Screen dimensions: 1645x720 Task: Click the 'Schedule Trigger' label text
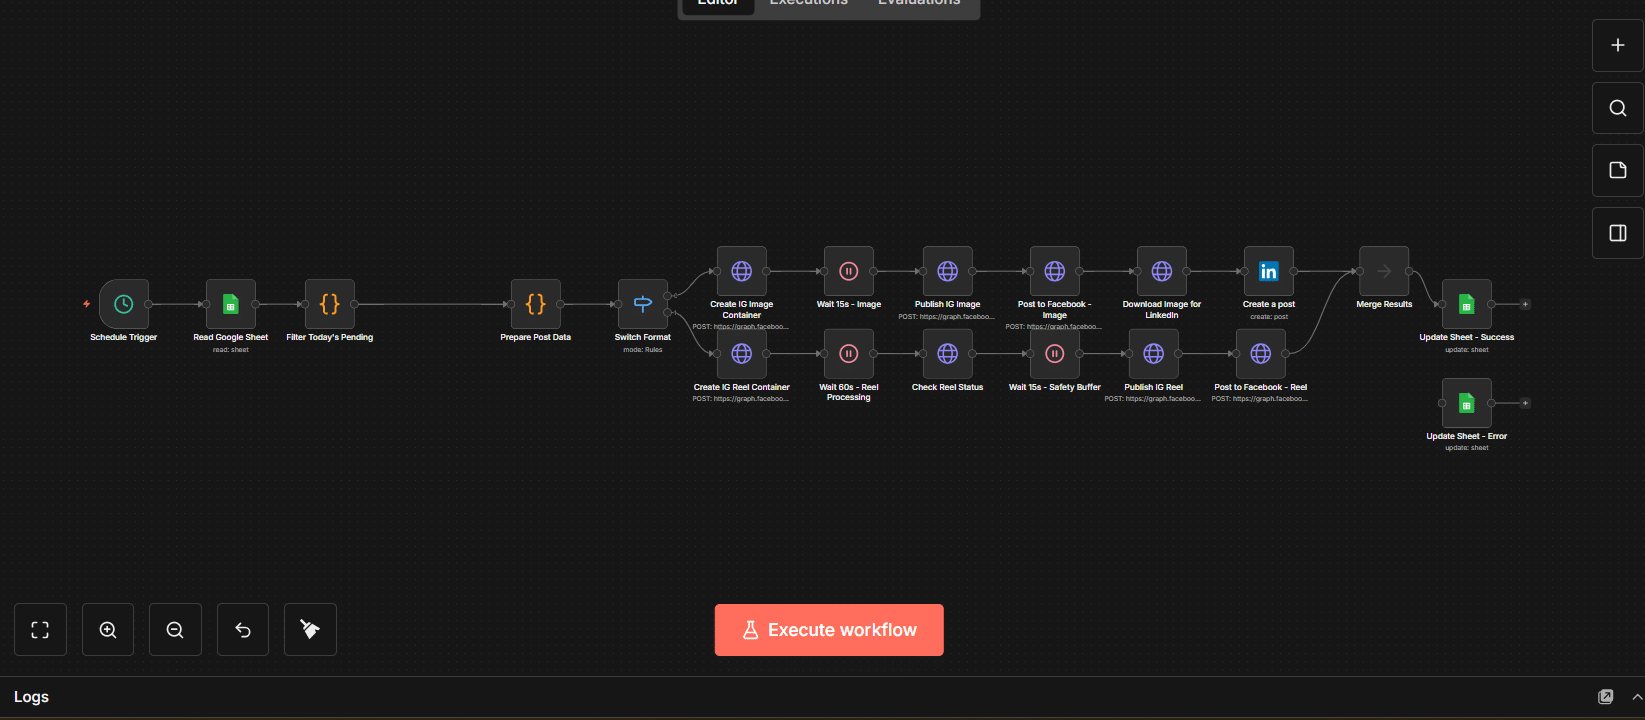[x=124, y=337]
